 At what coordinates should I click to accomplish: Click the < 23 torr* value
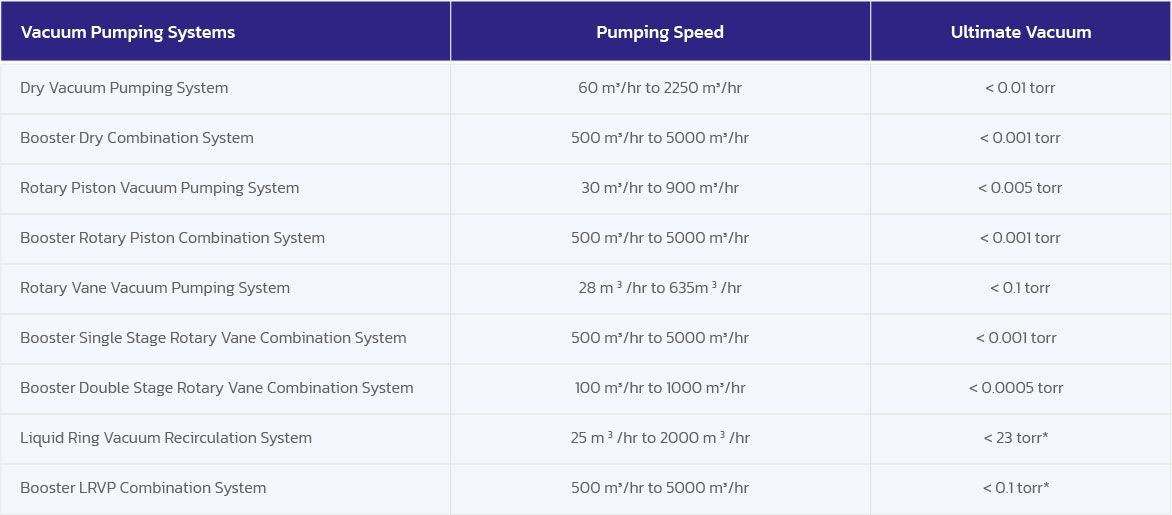pyautogui.click(x=1016, y=438)
